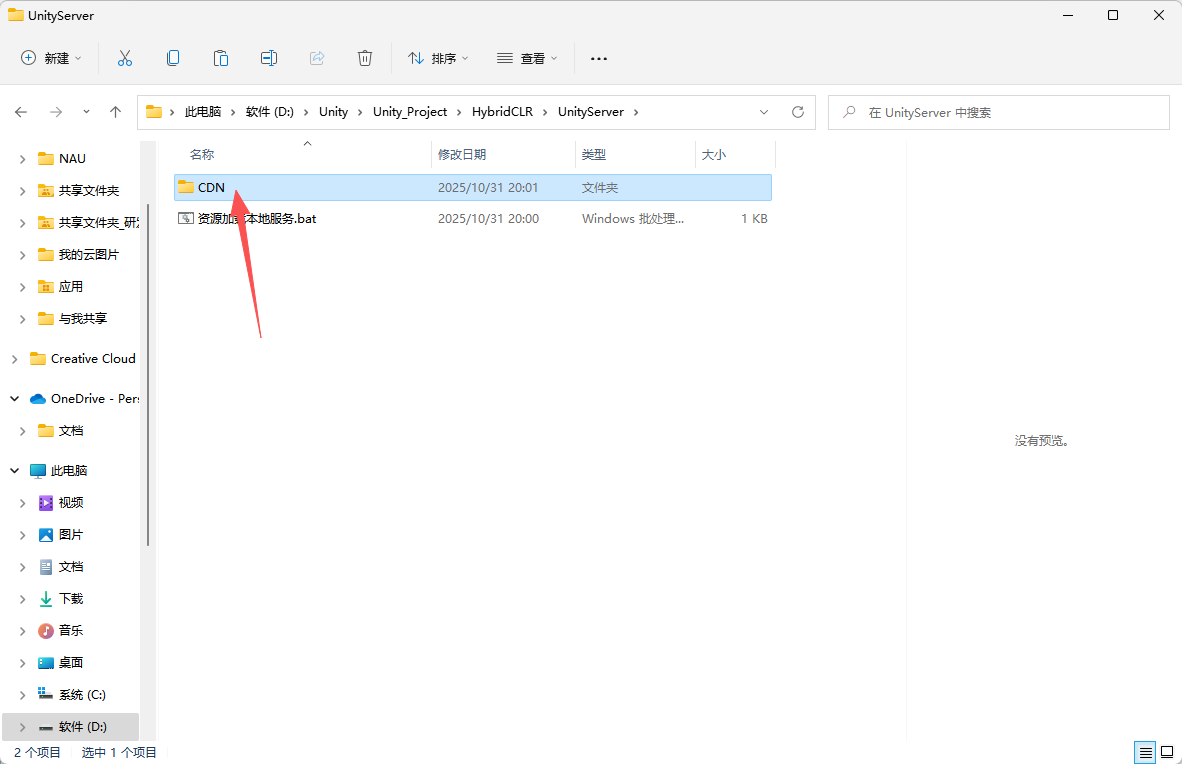Screen dimensions: 1182x764
Task: Click the 2025/10/31 20:01 date cell
Action: 488,188
